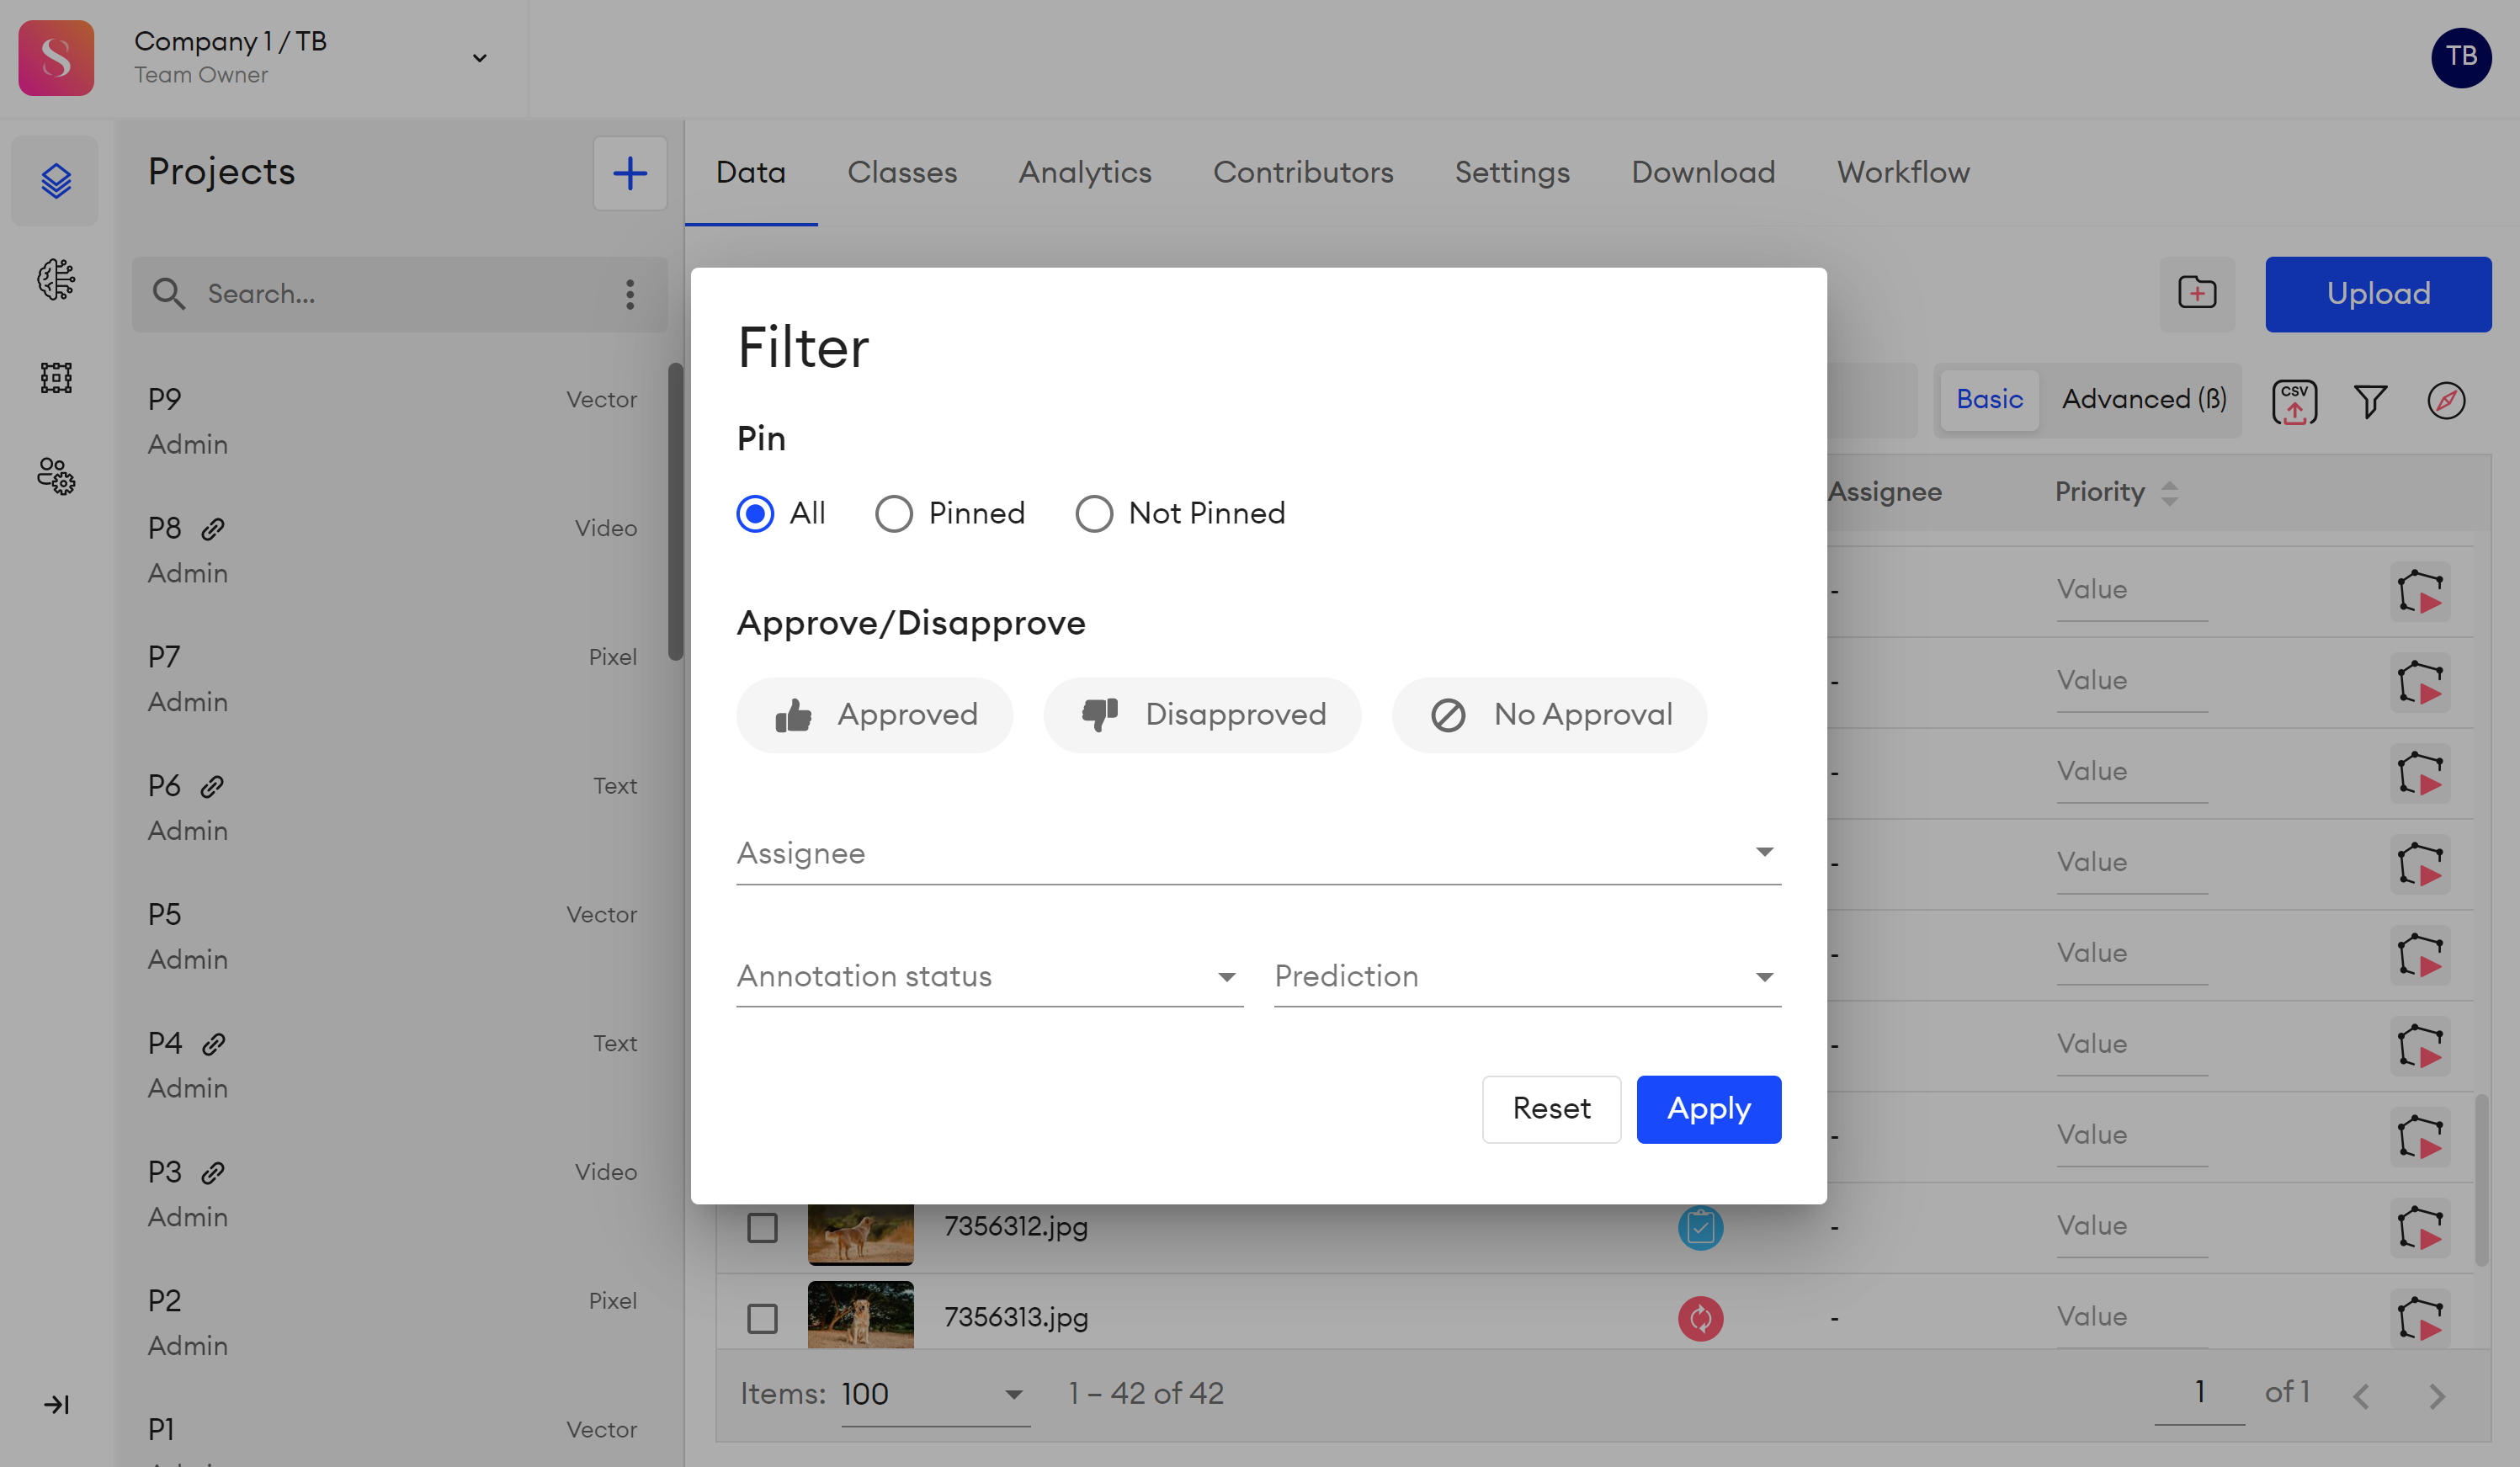The width and height of the screenshot is (2520, 1467).
Task: Add a new project with plus button
Action: coord(630,173)
